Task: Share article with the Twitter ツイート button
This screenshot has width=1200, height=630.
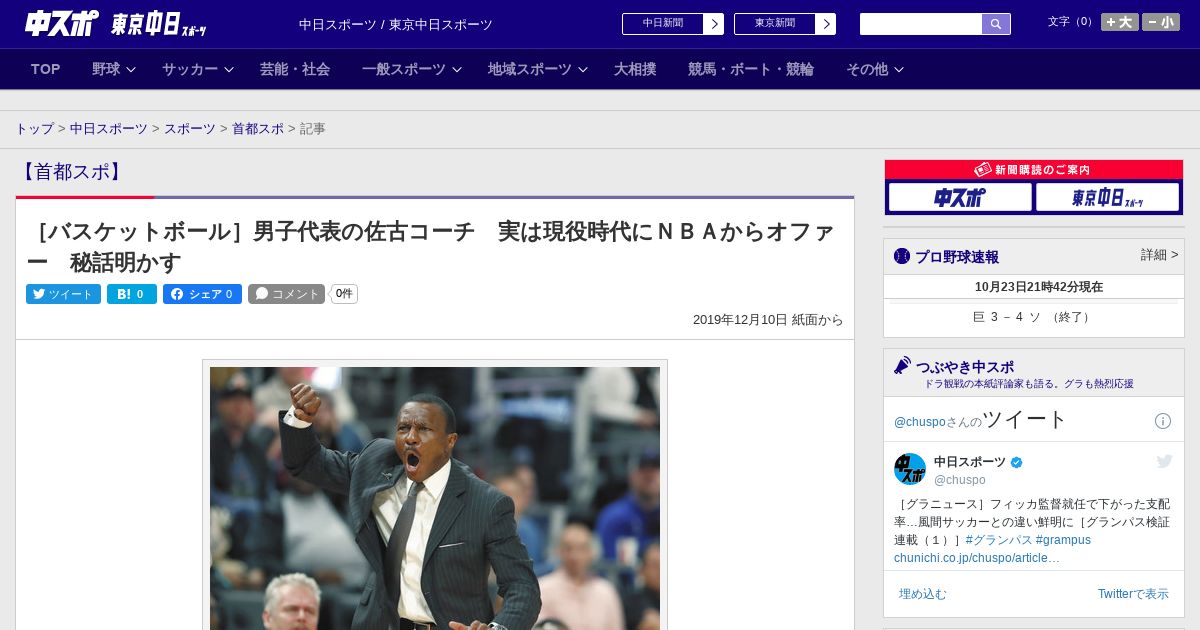Action: 63,294
